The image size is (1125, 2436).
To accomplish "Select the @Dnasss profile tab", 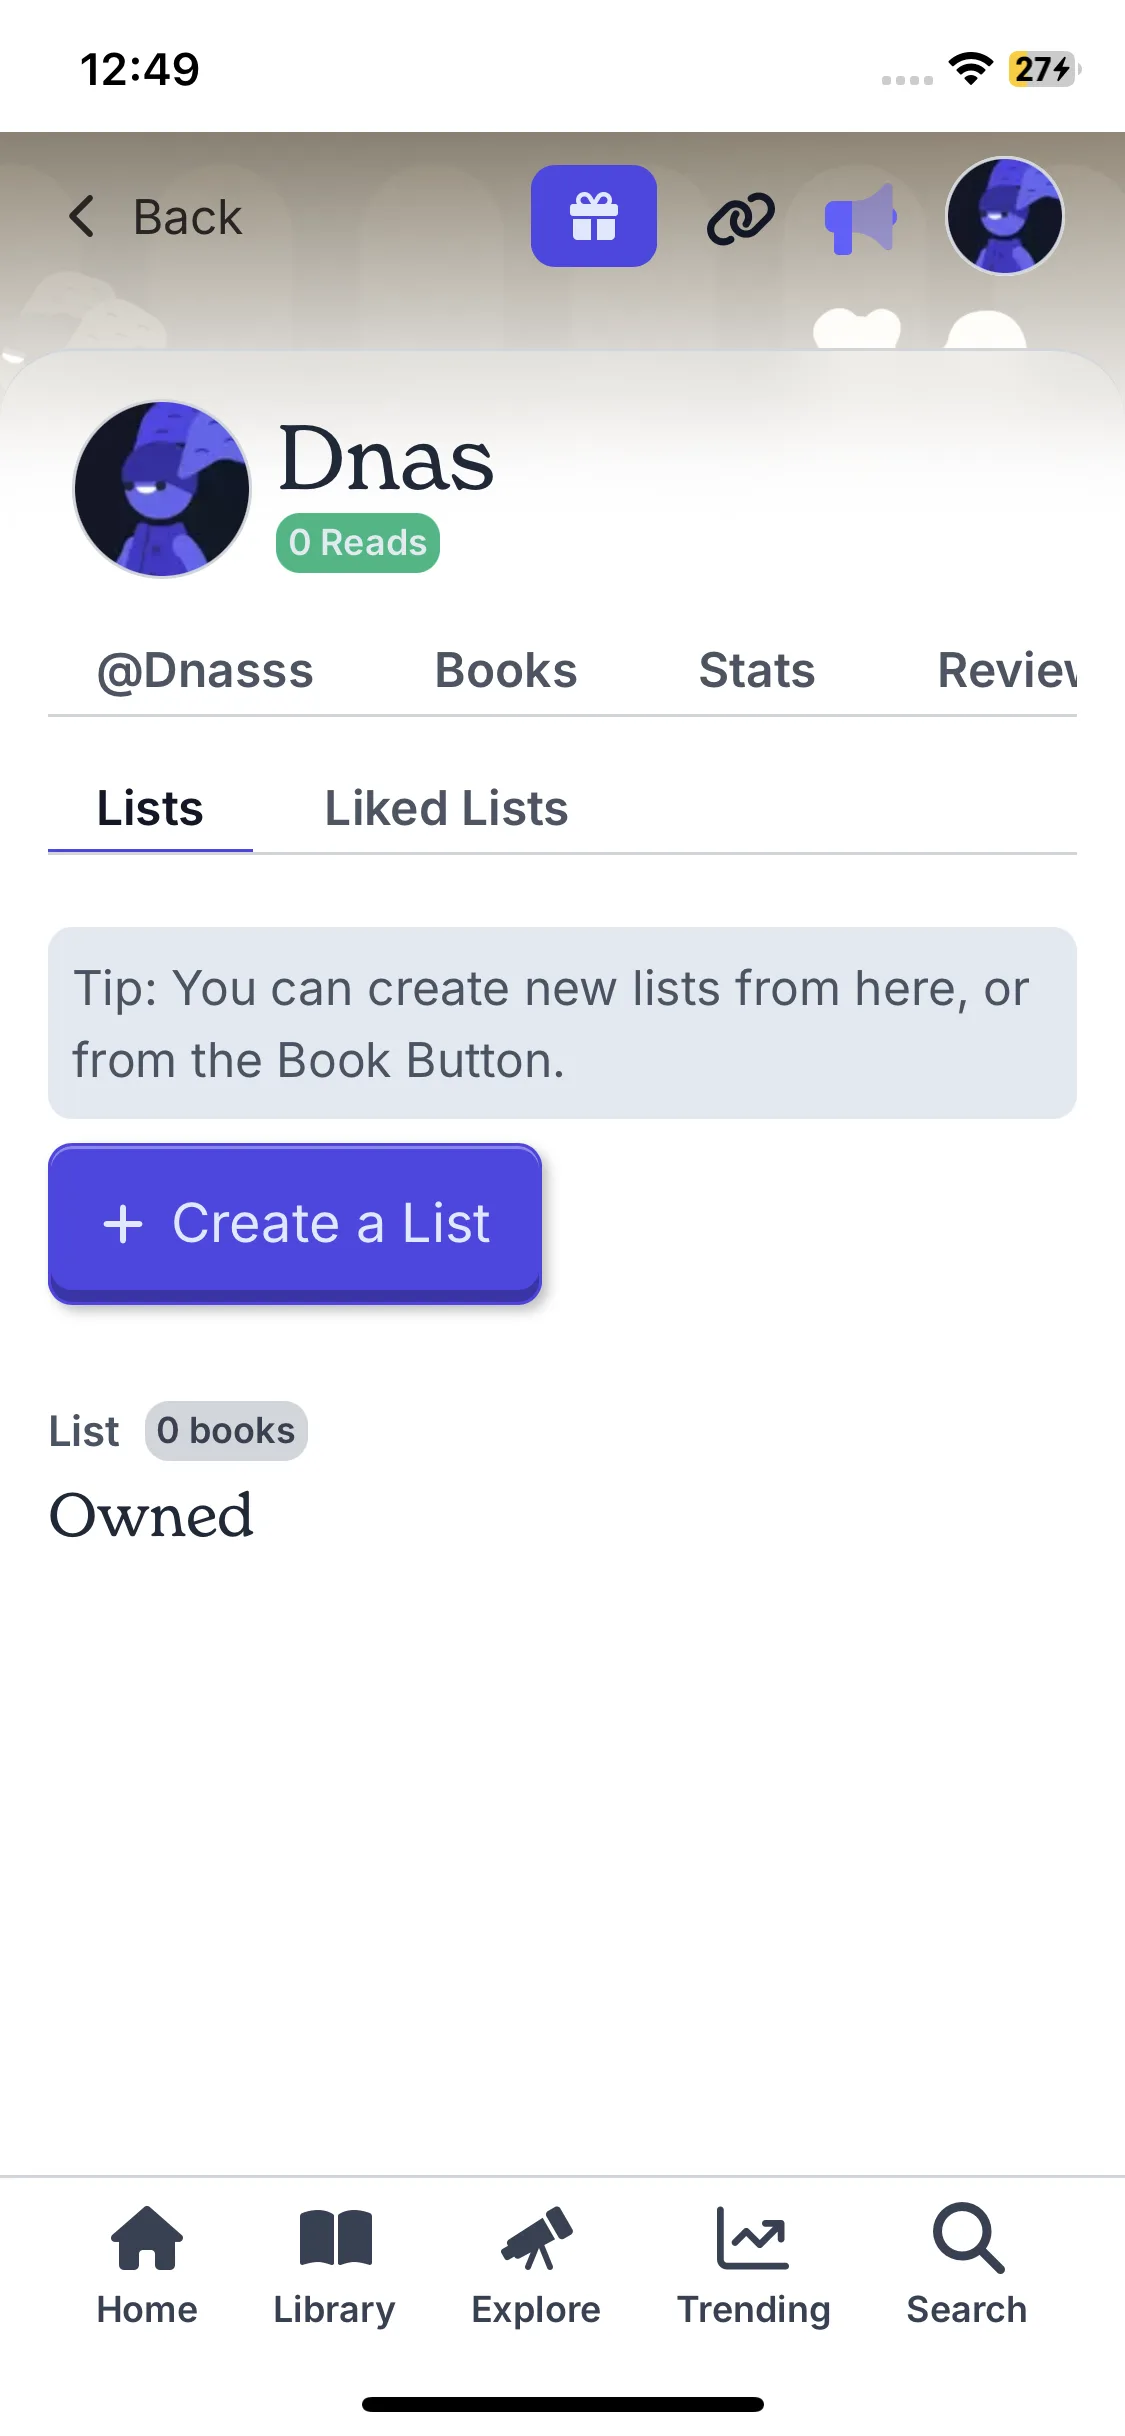I will [205, 670].
